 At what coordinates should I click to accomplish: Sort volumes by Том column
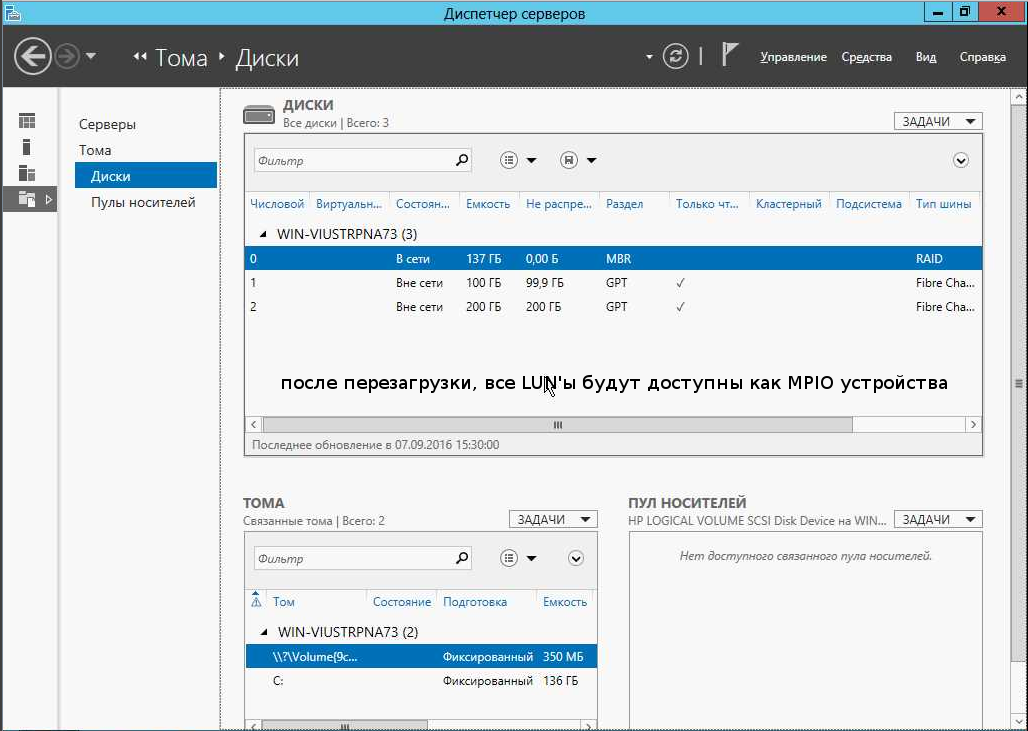point(284,601)
